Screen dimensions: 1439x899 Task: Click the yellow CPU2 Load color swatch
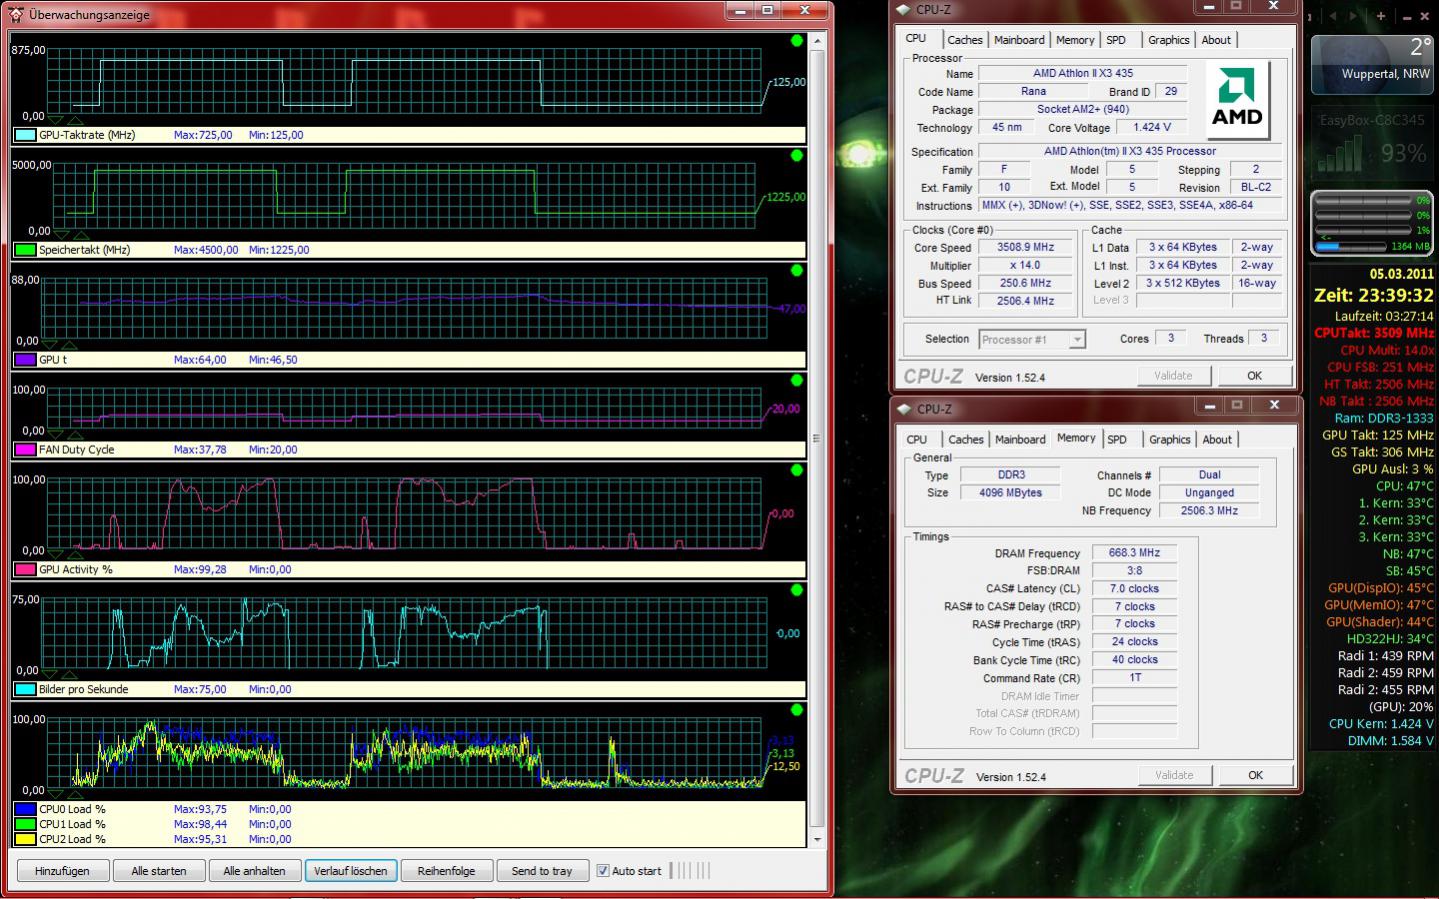[25, 839]
